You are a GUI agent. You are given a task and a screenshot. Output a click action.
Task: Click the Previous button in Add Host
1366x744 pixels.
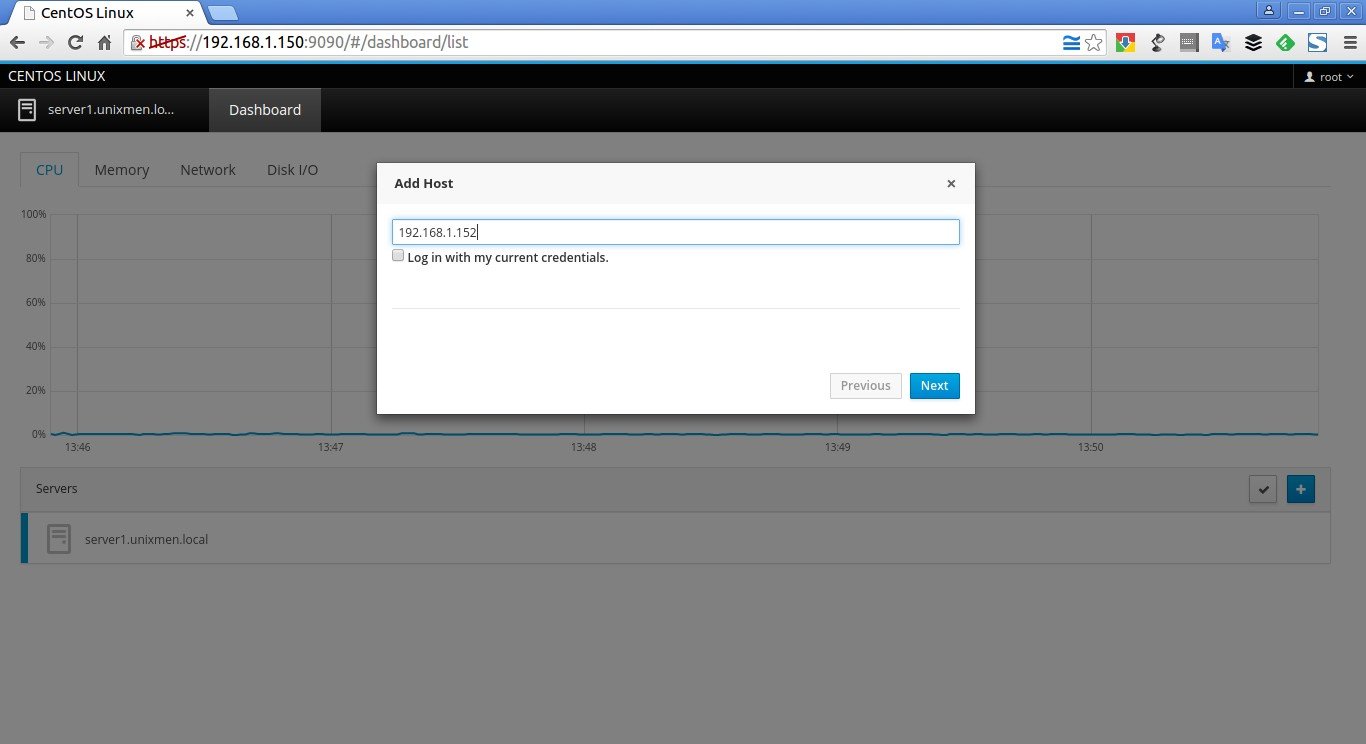coord(866,386)
